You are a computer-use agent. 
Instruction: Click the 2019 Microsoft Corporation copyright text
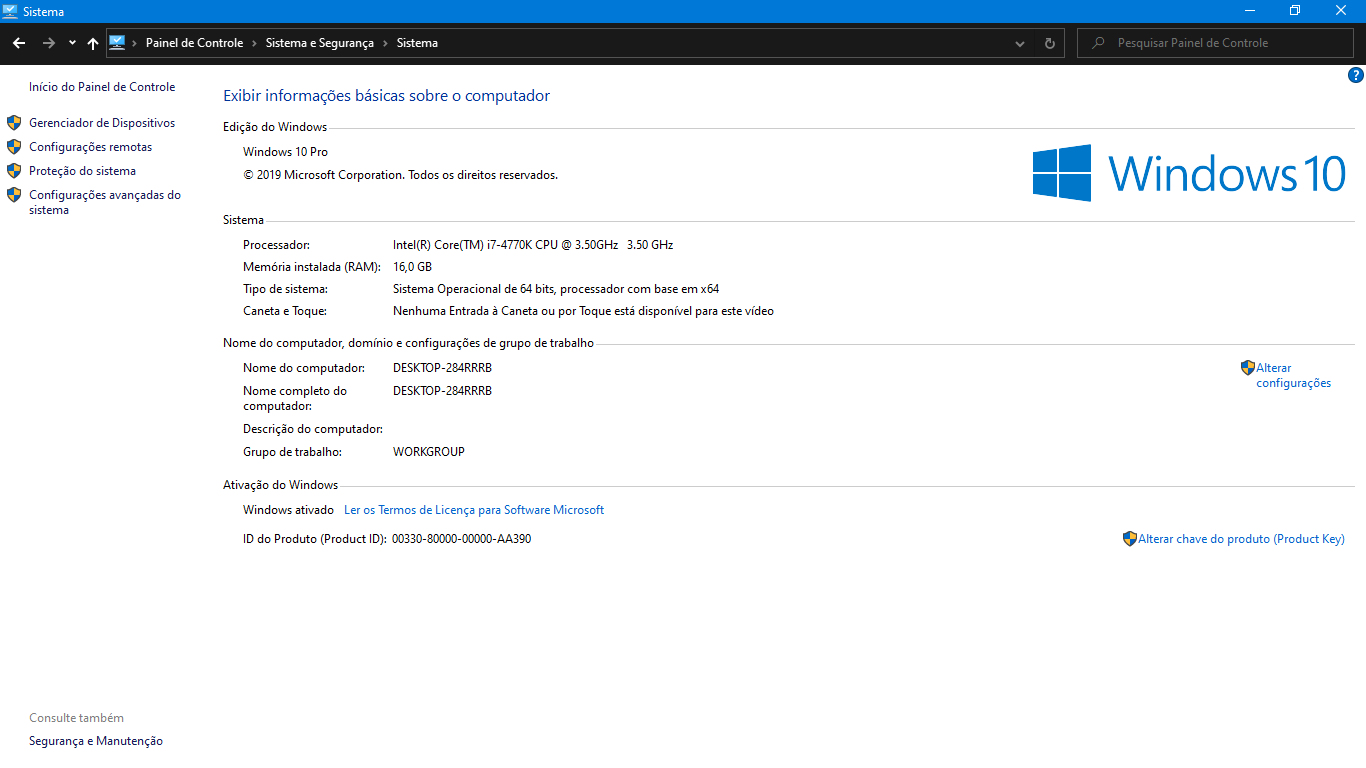pyautogui.click(x=400, y=175)
